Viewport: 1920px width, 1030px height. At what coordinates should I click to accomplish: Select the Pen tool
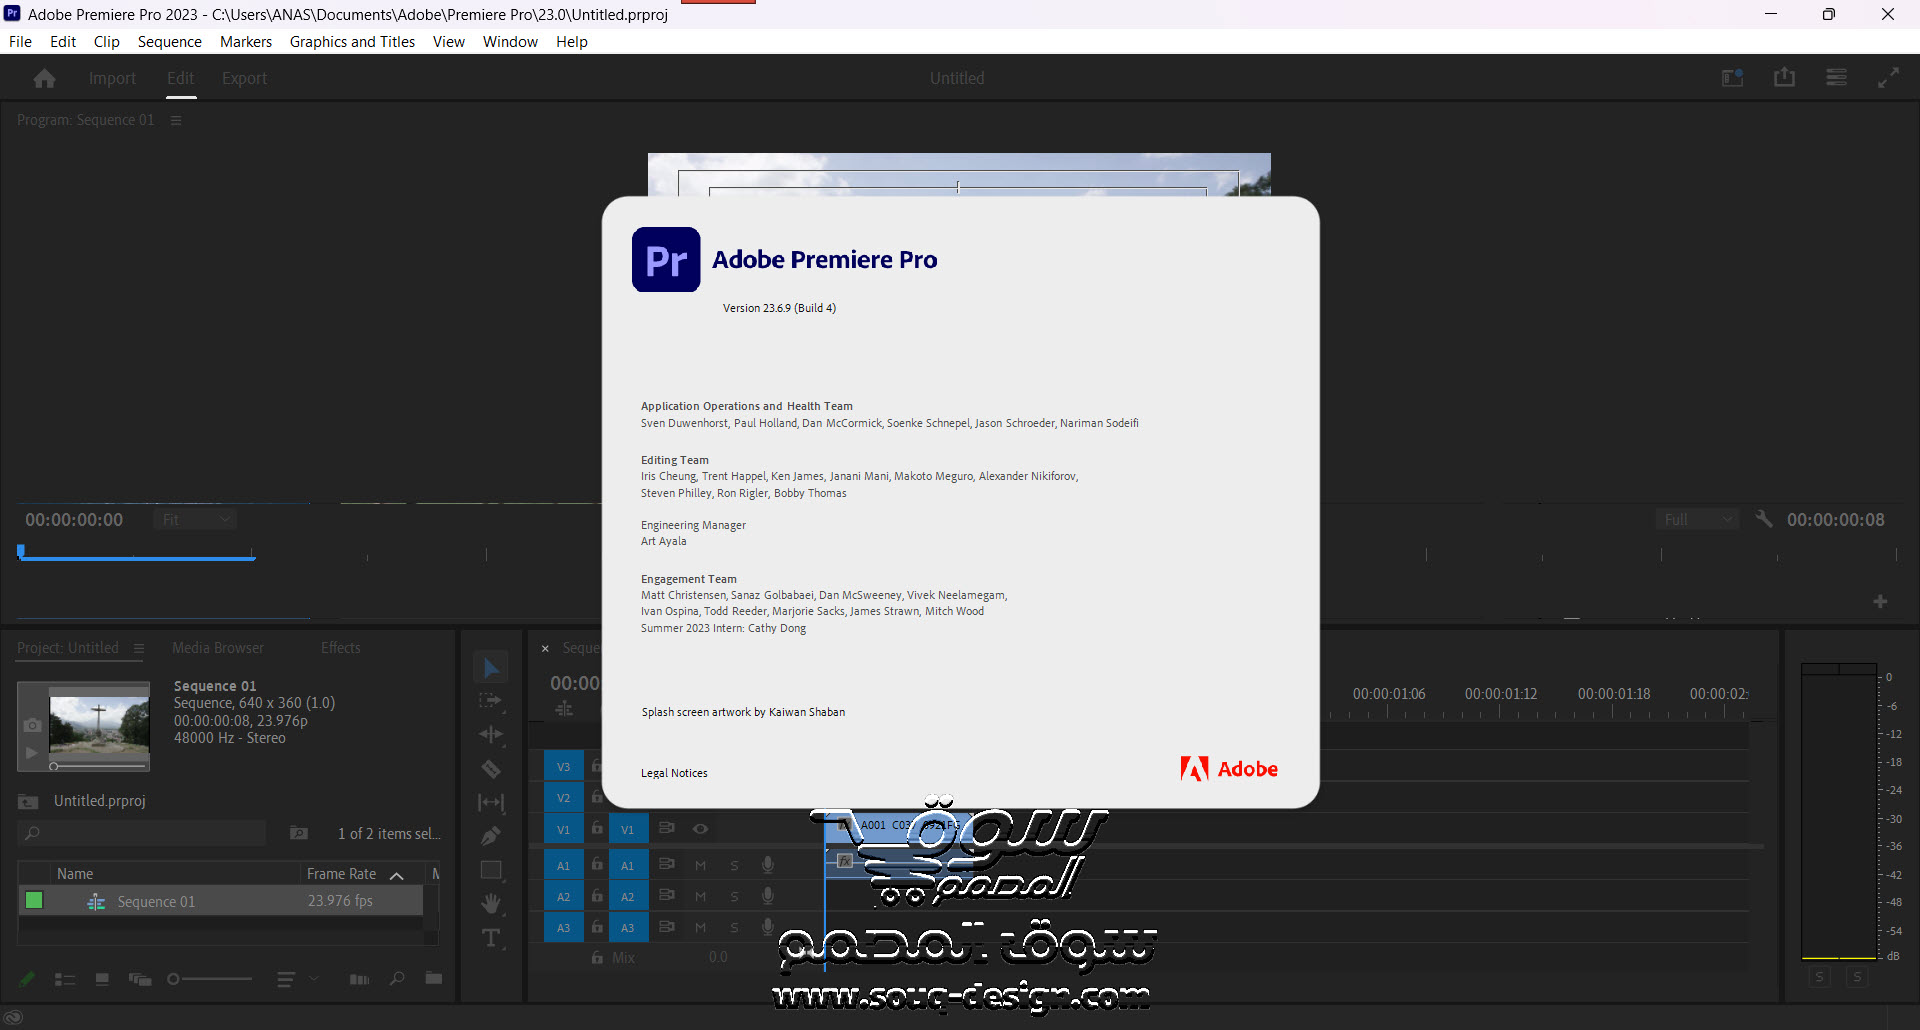coord(490,836)
